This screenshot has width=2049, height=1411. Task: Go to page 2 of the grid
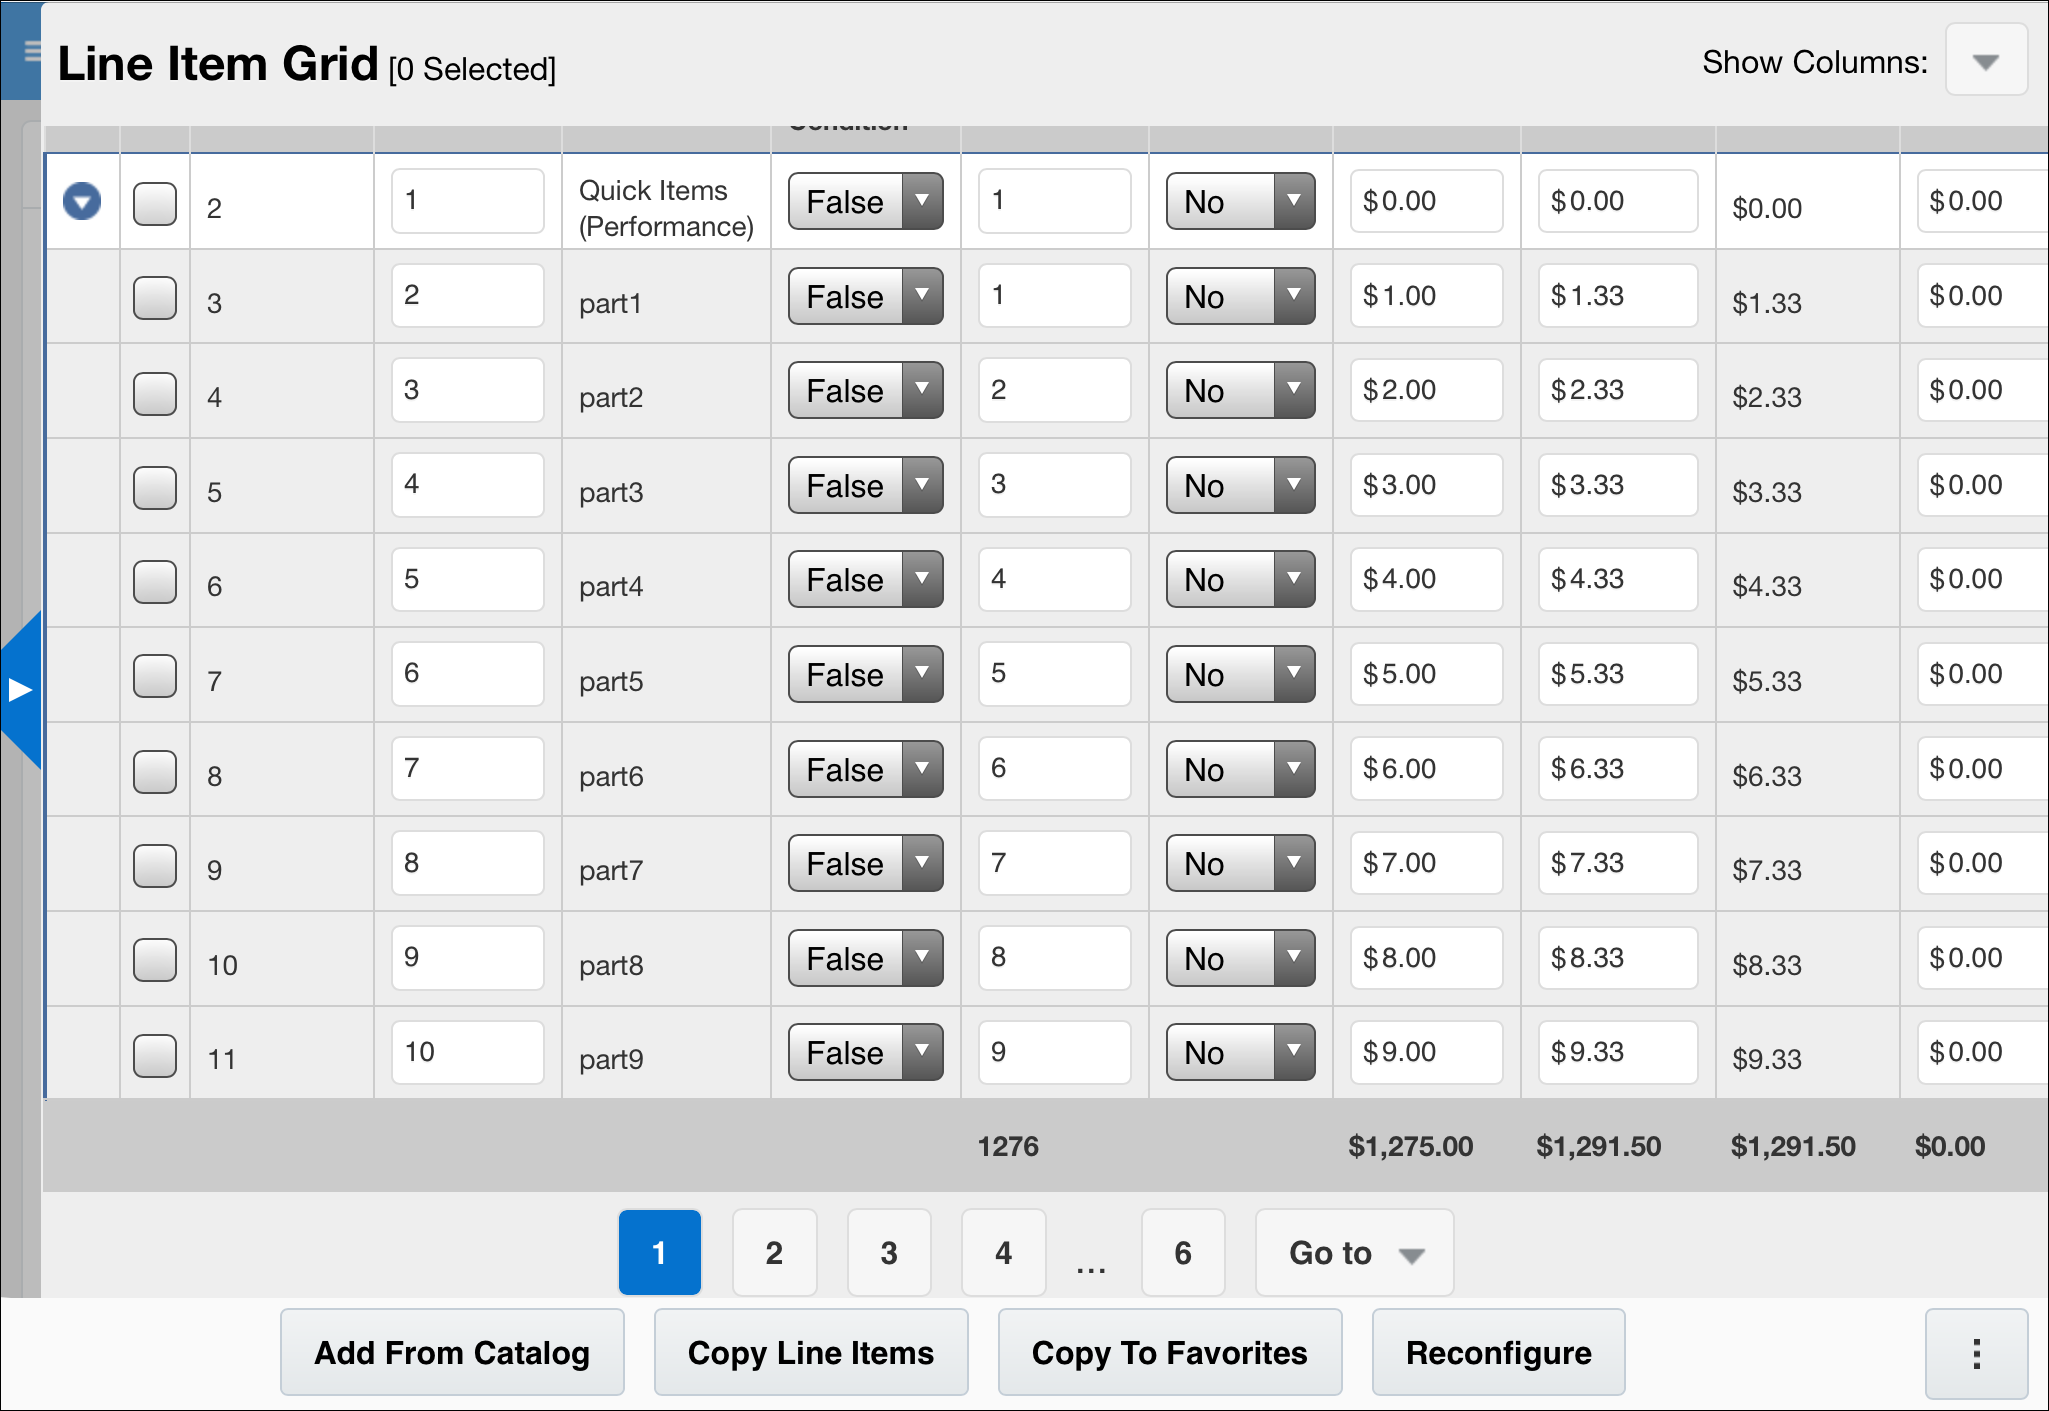pos(774,1252)
